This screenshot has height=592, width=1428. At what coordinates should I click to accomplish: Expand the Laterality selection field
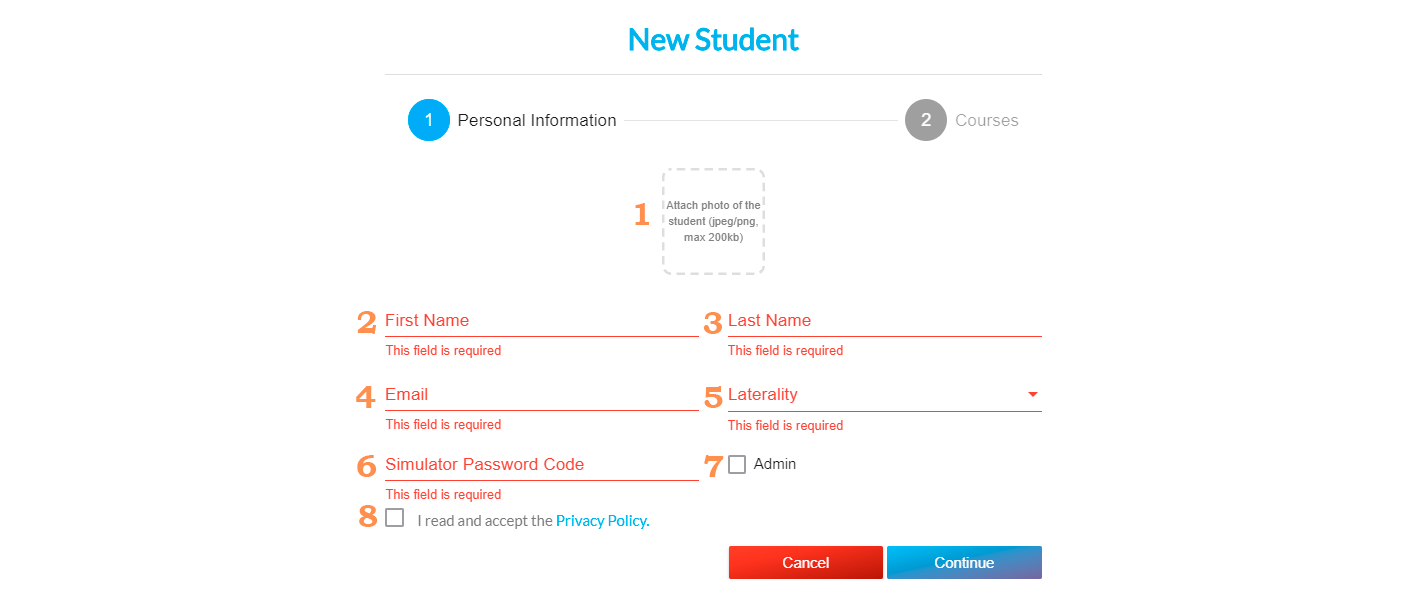click(x=870, y=394)
